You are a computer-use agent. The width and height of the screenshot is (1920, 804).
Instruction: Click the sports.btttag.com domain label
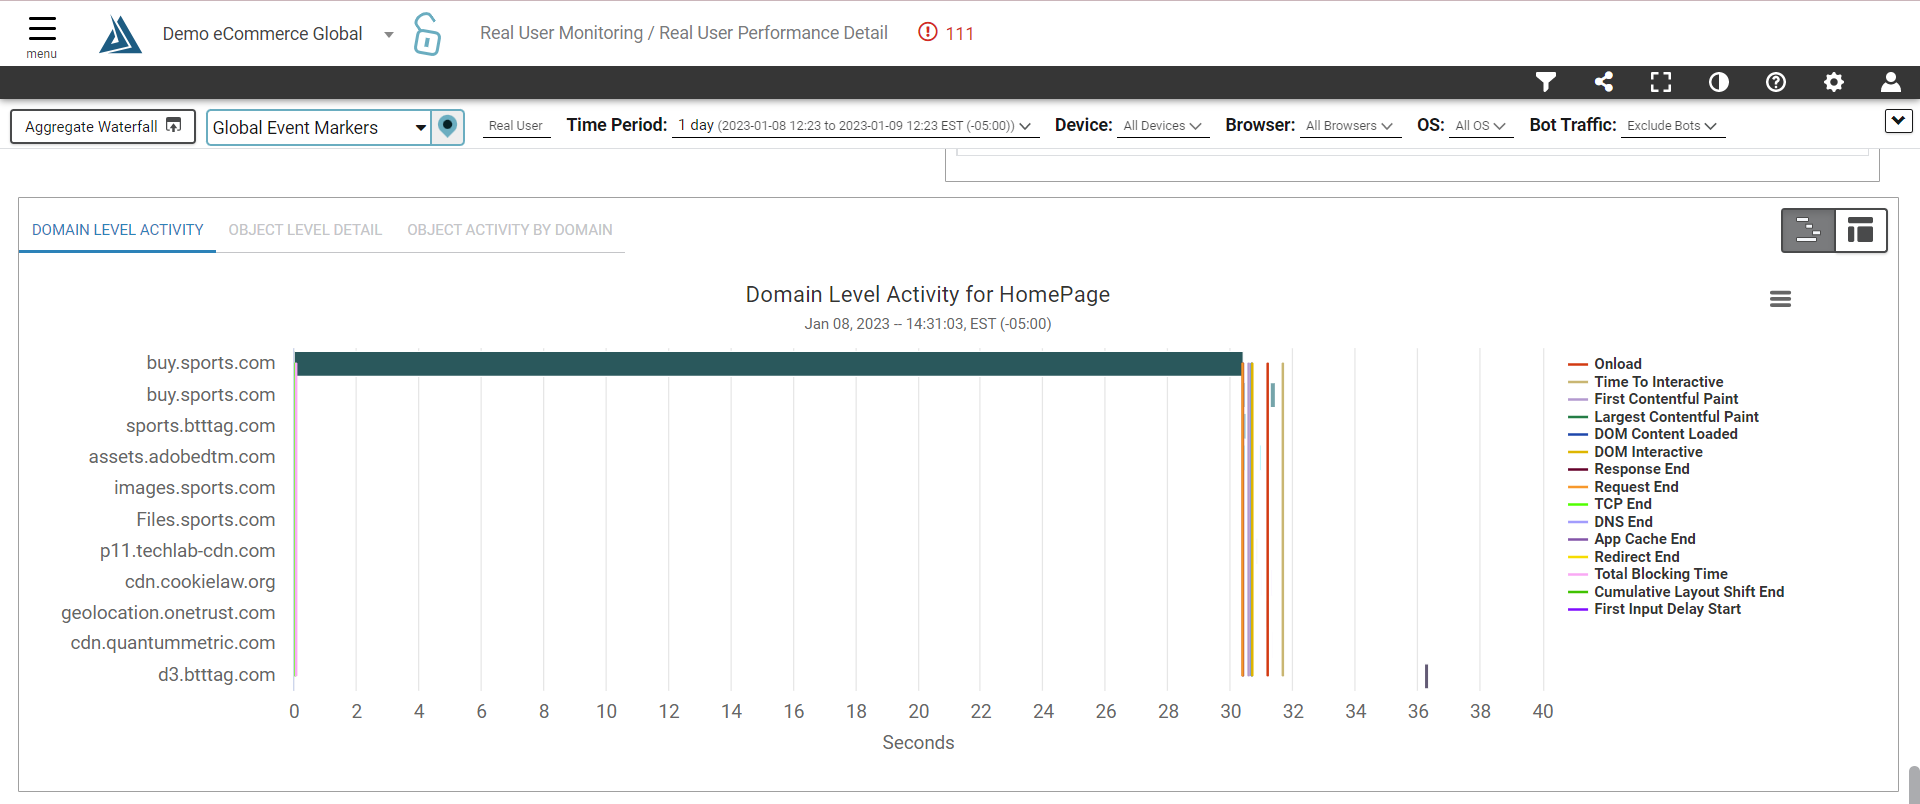coord(200,426)
